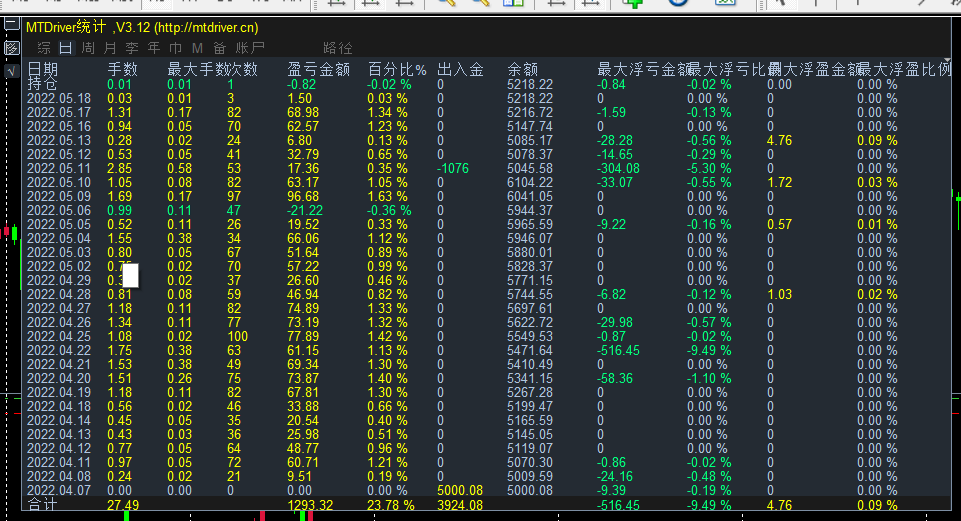The image size is (961, 521).
Task: Switch to the 账户 account tab
Action: point(250,48)
